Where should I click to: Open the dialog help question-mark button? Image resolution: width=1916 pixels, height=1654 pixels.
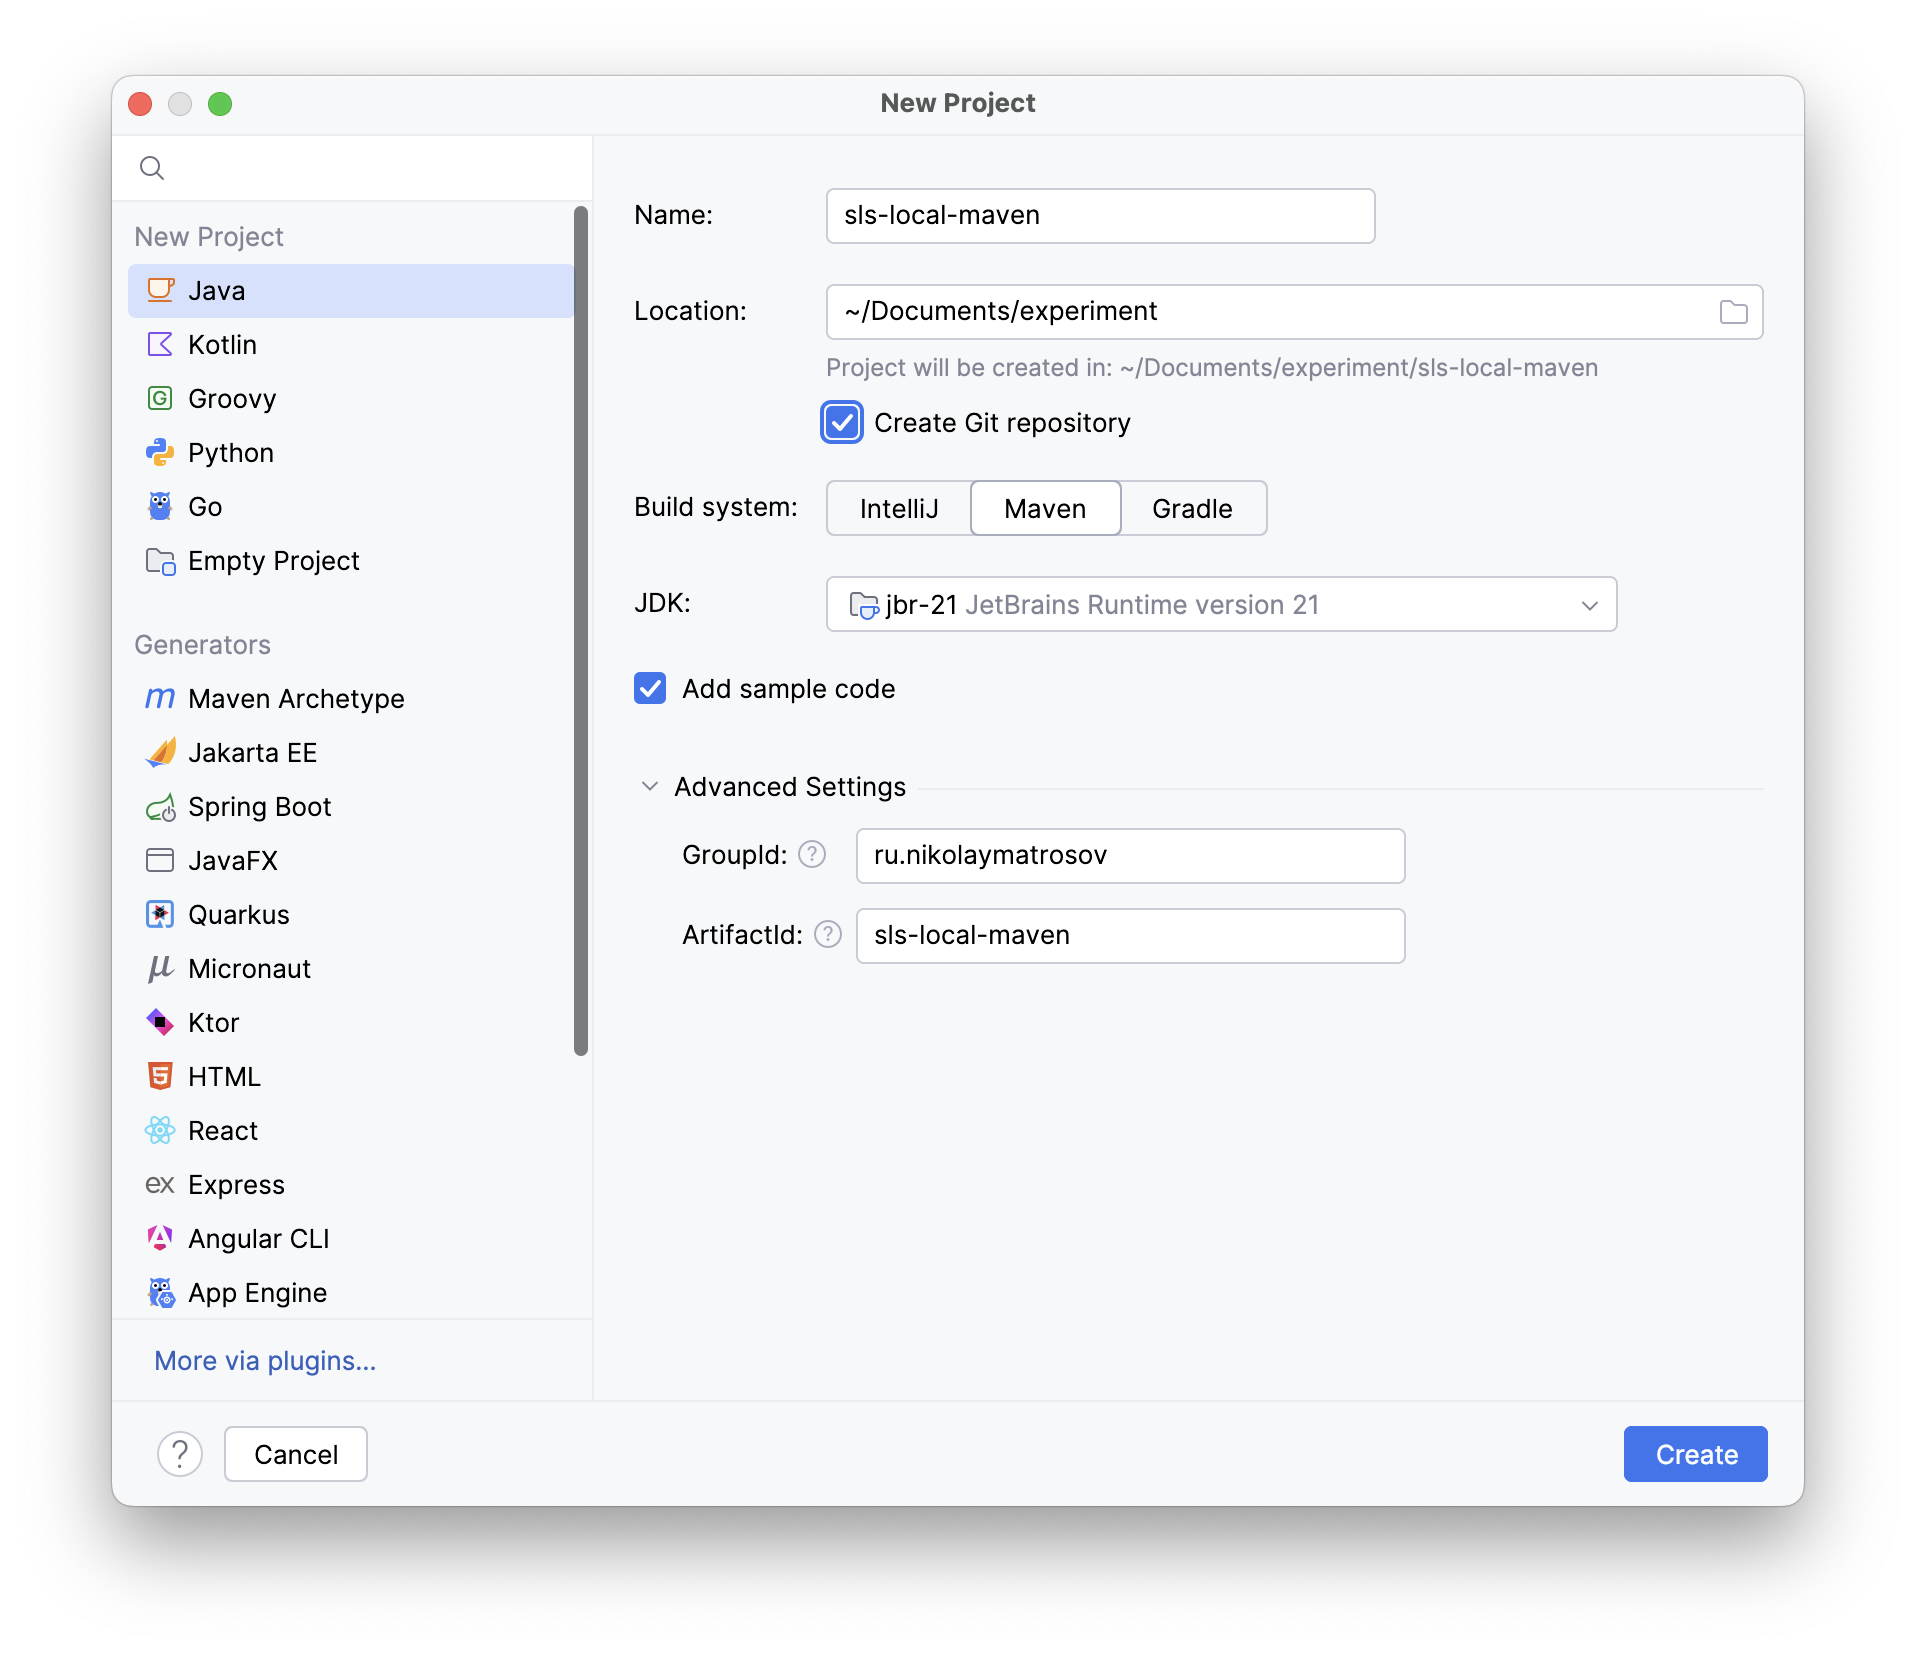click(180, 1454)
